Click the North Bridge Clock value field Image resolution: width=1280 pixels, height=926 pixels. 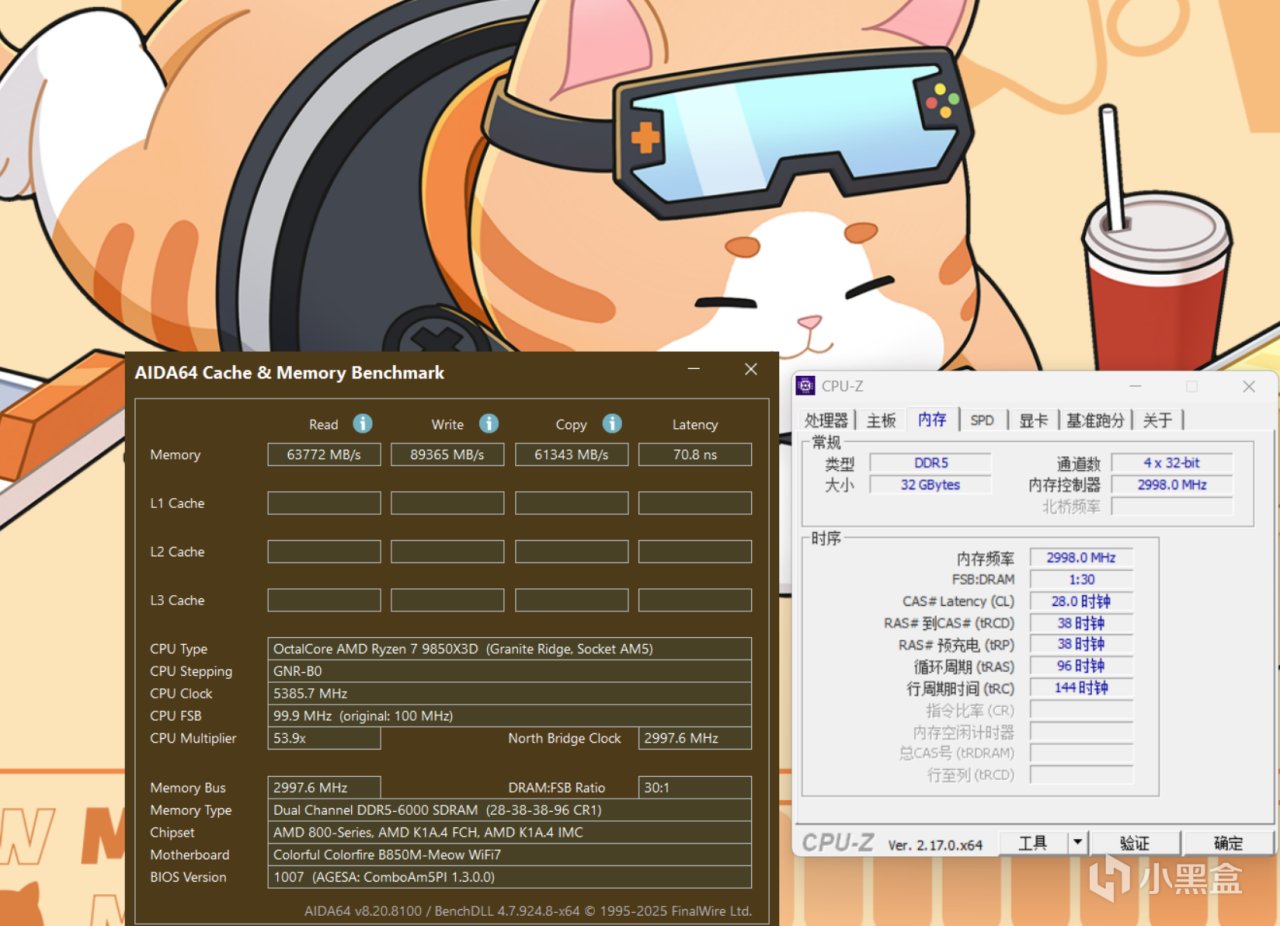pyautogui.click(x=695, y=738)
